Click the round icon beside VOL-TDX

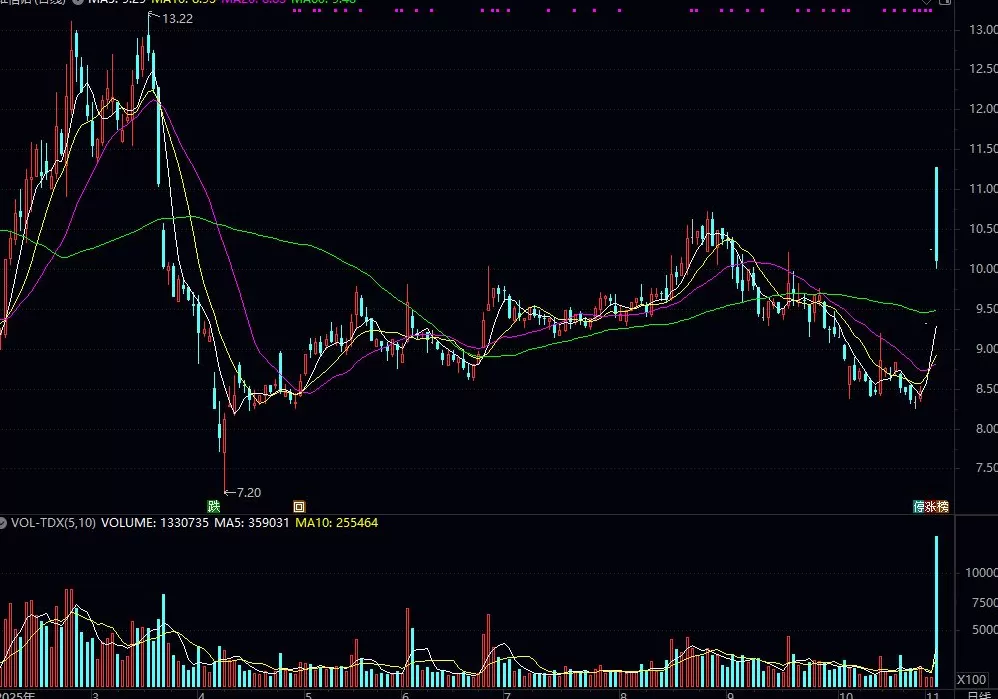(4, 522)
